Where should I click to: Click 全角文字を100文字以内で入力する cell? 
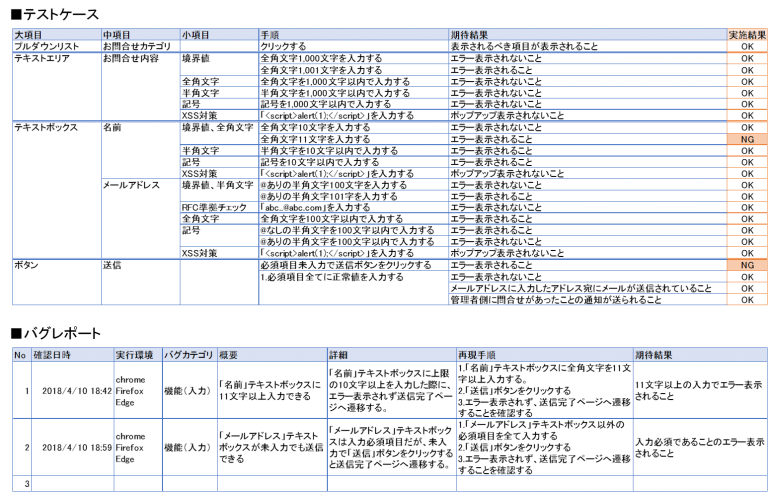coord(354,219)
